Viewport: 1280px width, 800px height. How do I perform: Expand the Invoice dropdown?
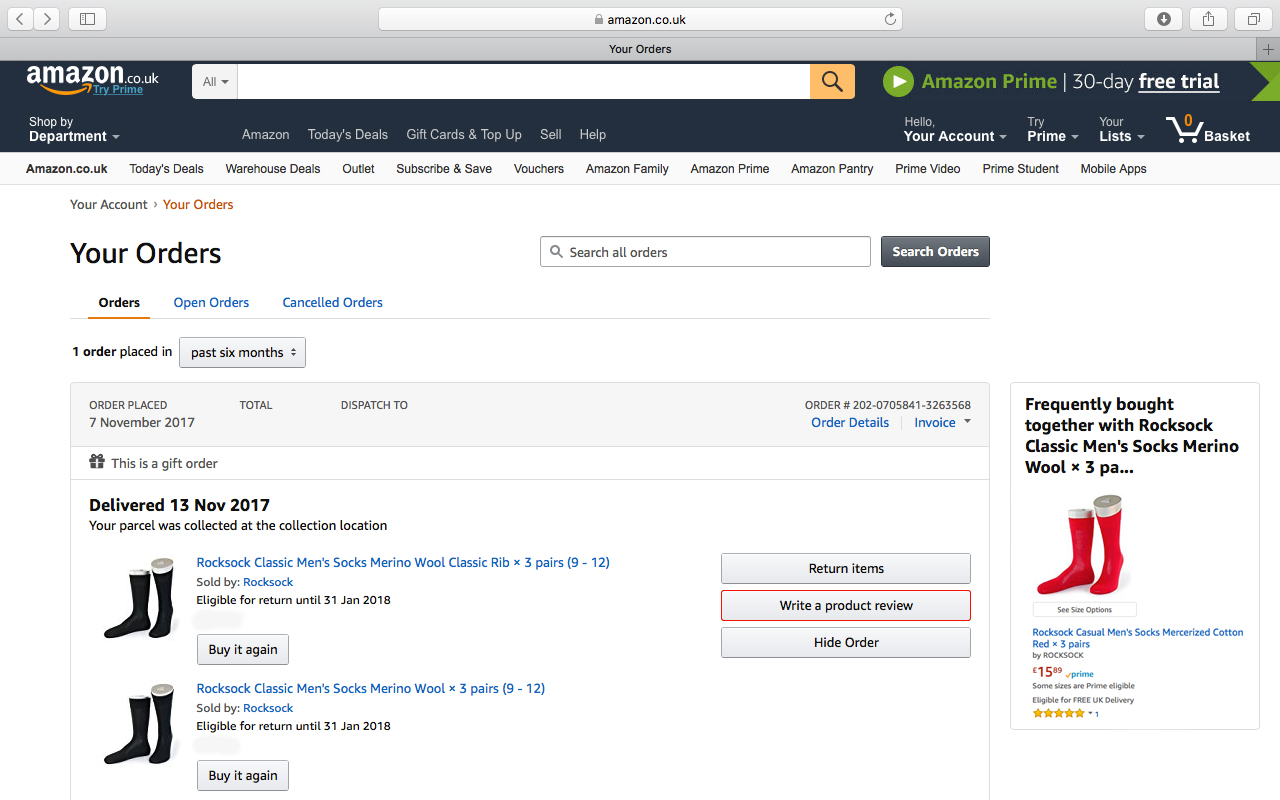point(942,422)
